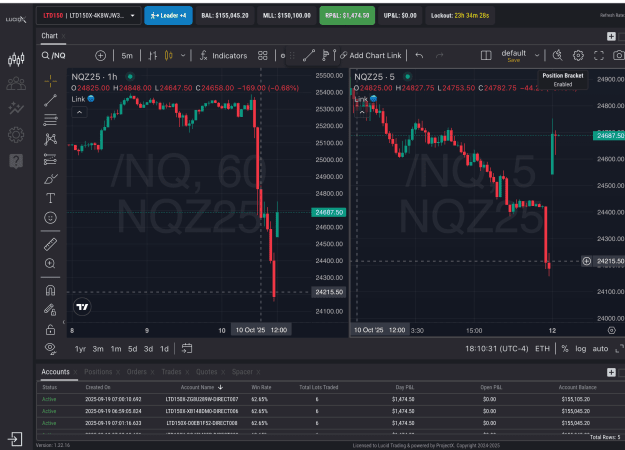Select the 1yr date range

point(81,349)
